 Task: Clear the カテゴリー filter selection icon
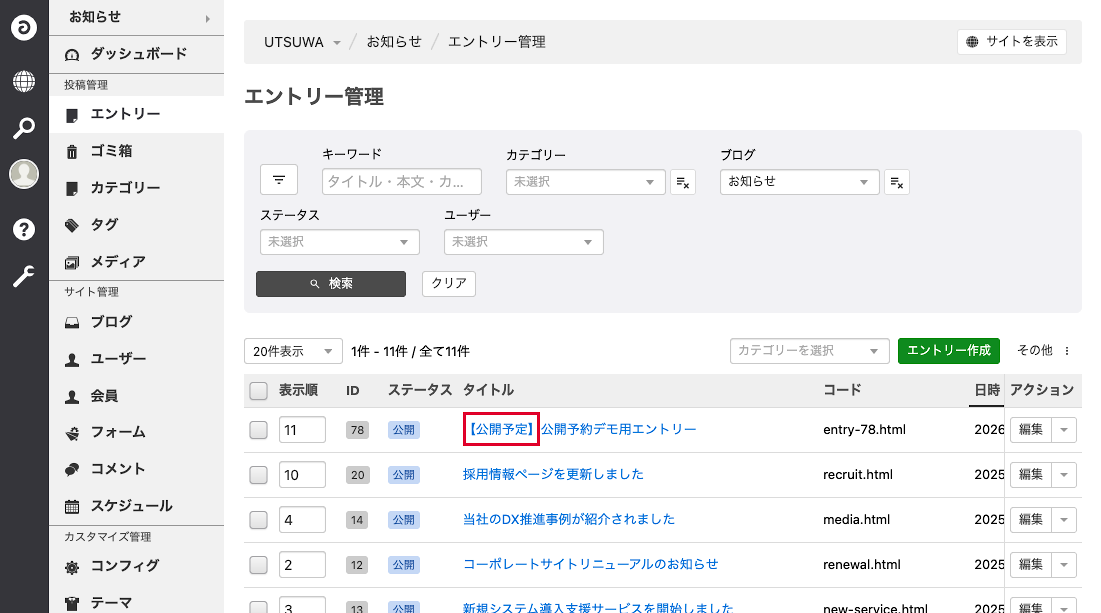pos(683,183)
